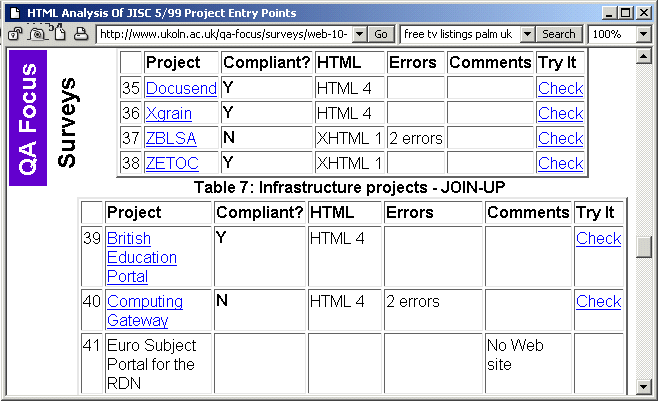The width and height of the screenshot is (658, 401).
Task: Click Check link for Computing Gateway
Action: pos(598,301)
